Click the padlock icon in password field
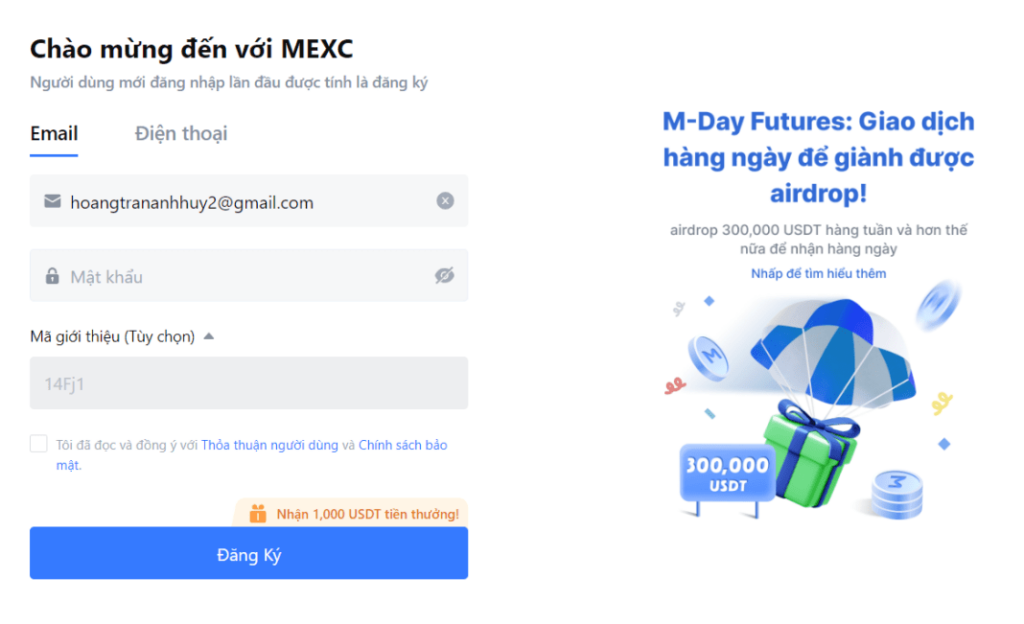The width and height of the screenshot is (1024, 624). (x=52, y=276)
